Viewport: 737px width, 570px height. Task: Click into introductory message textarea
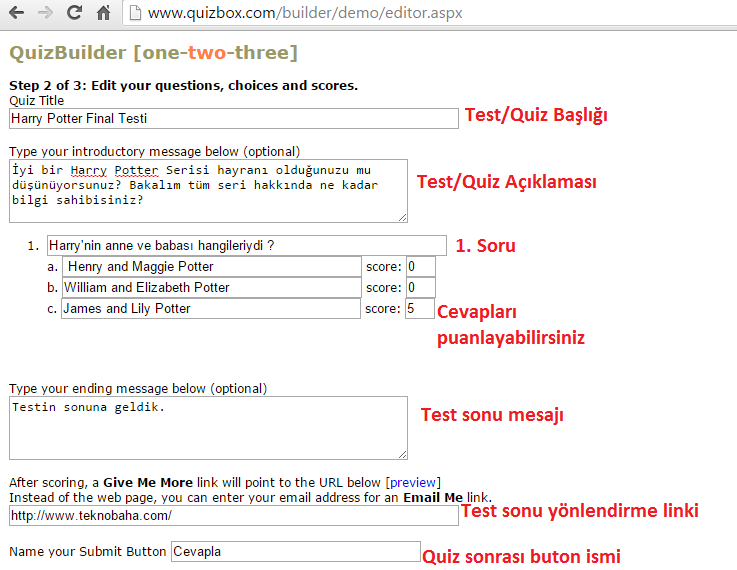point(208,191)
